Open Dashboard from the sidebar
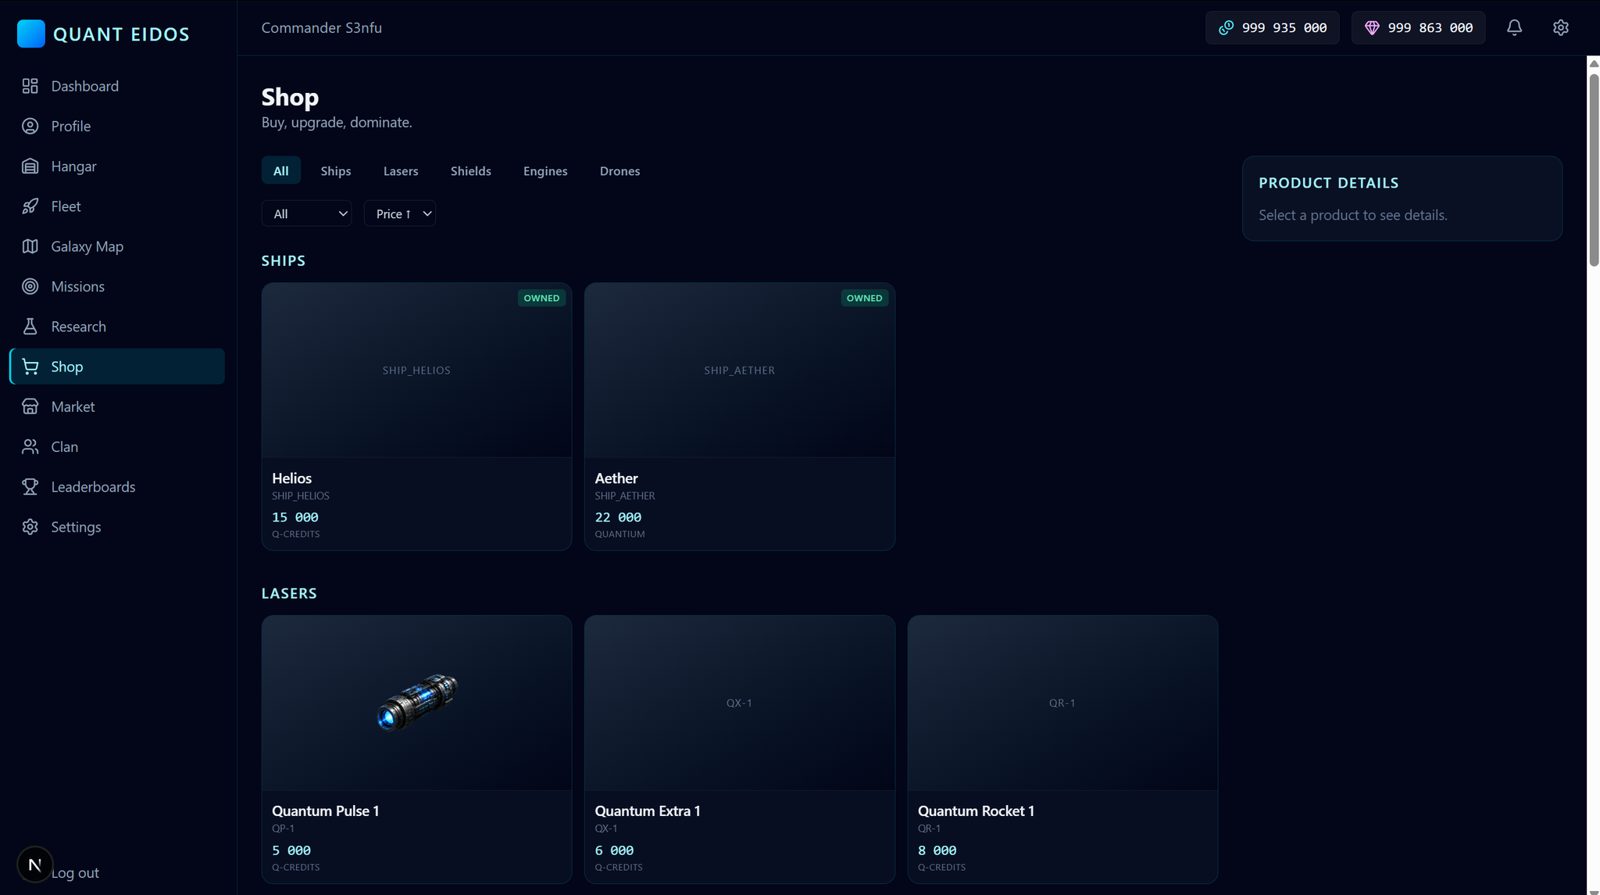This screenshot has height=895, width=1600. [x=117, y=86]
